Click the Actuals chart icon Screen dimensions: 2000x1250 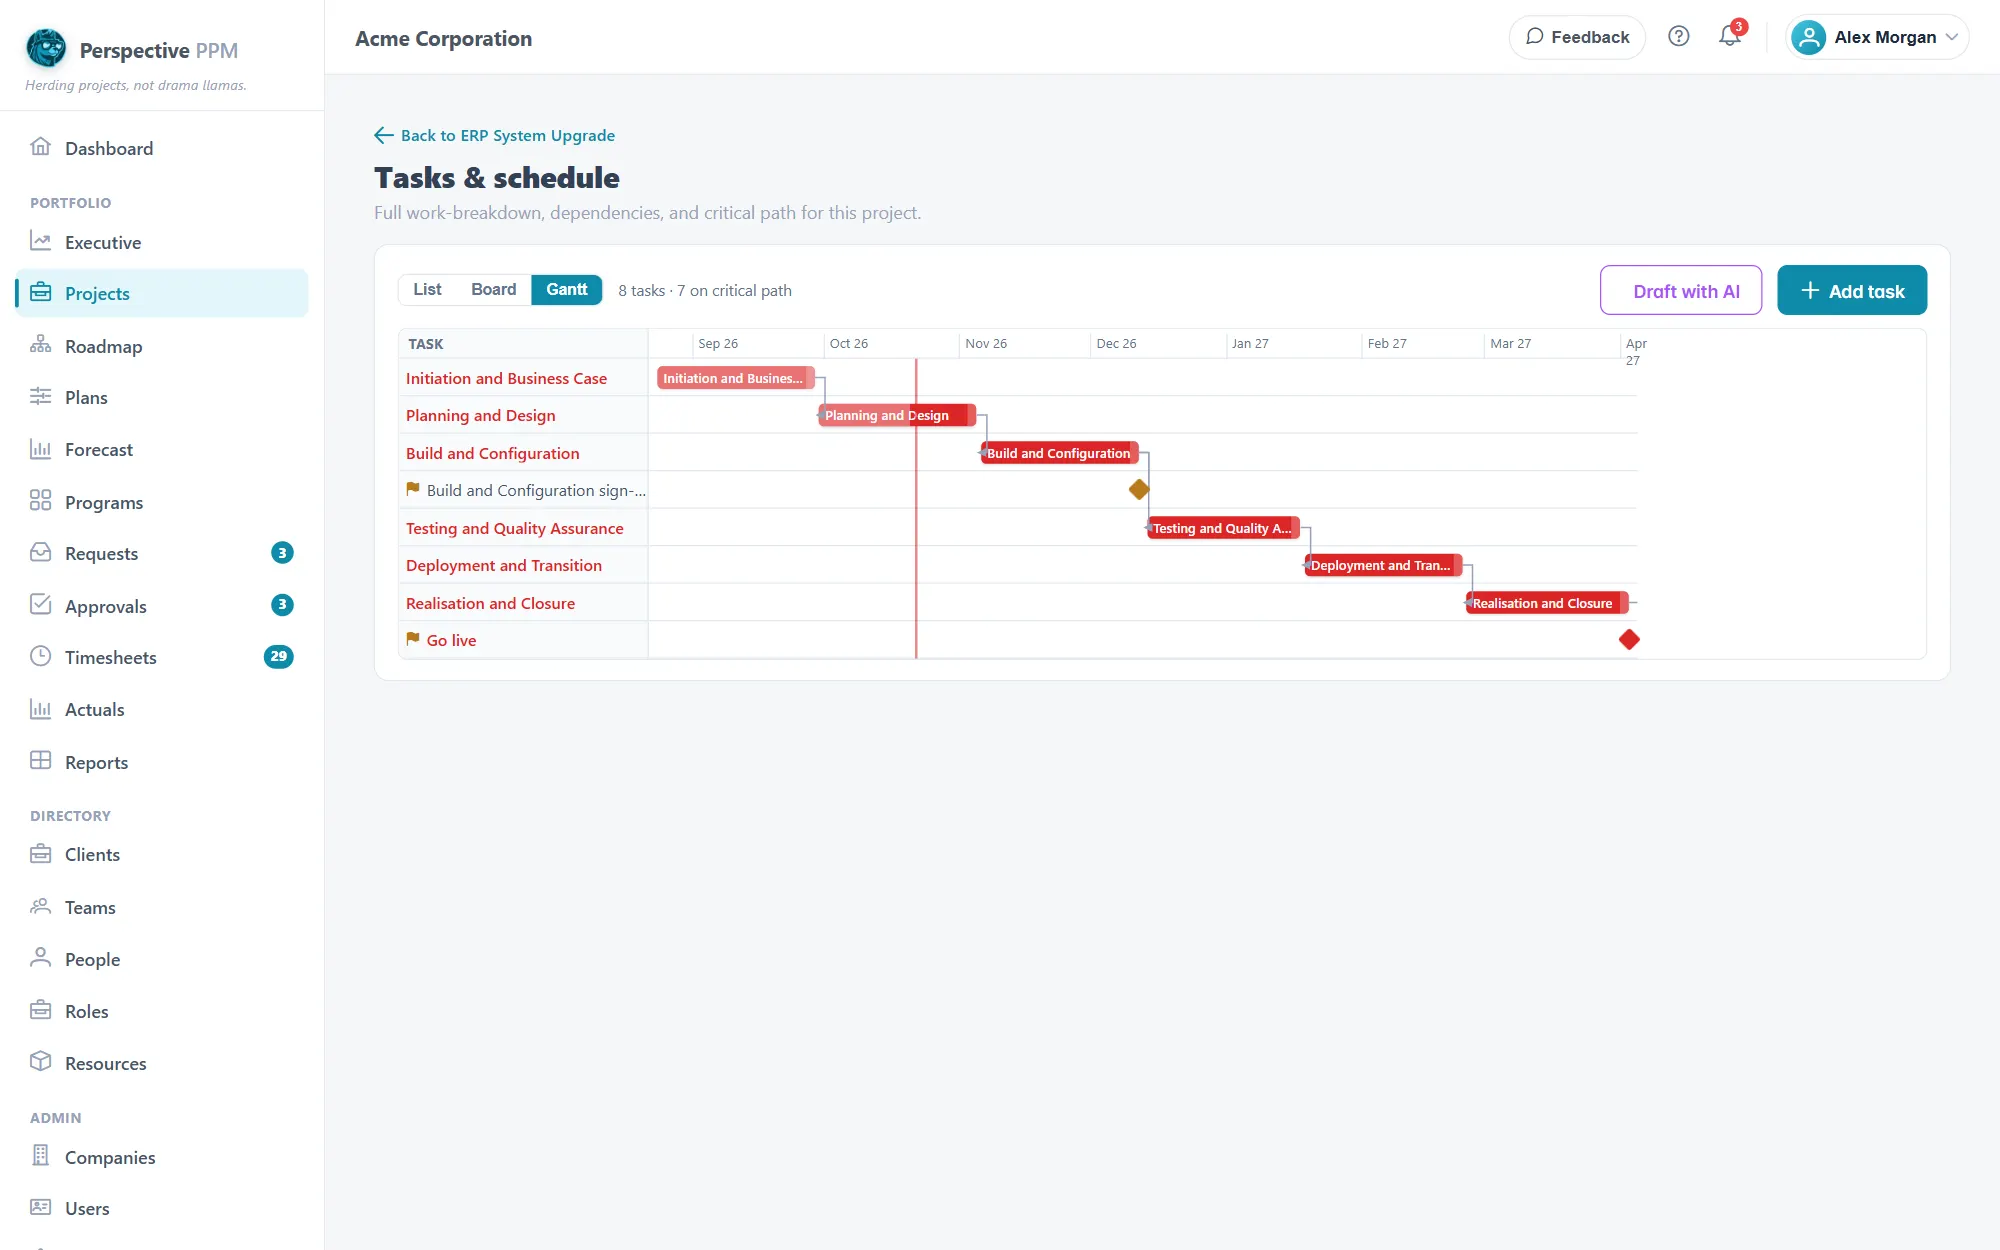point(40,709)
